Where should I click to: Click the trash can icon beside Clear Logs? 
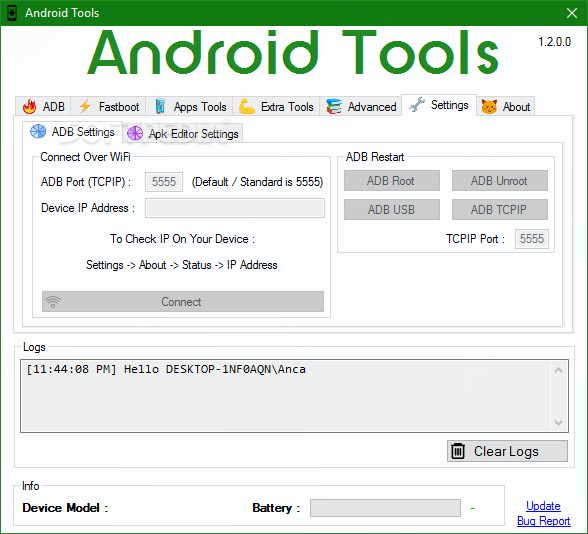pos(458,451)
